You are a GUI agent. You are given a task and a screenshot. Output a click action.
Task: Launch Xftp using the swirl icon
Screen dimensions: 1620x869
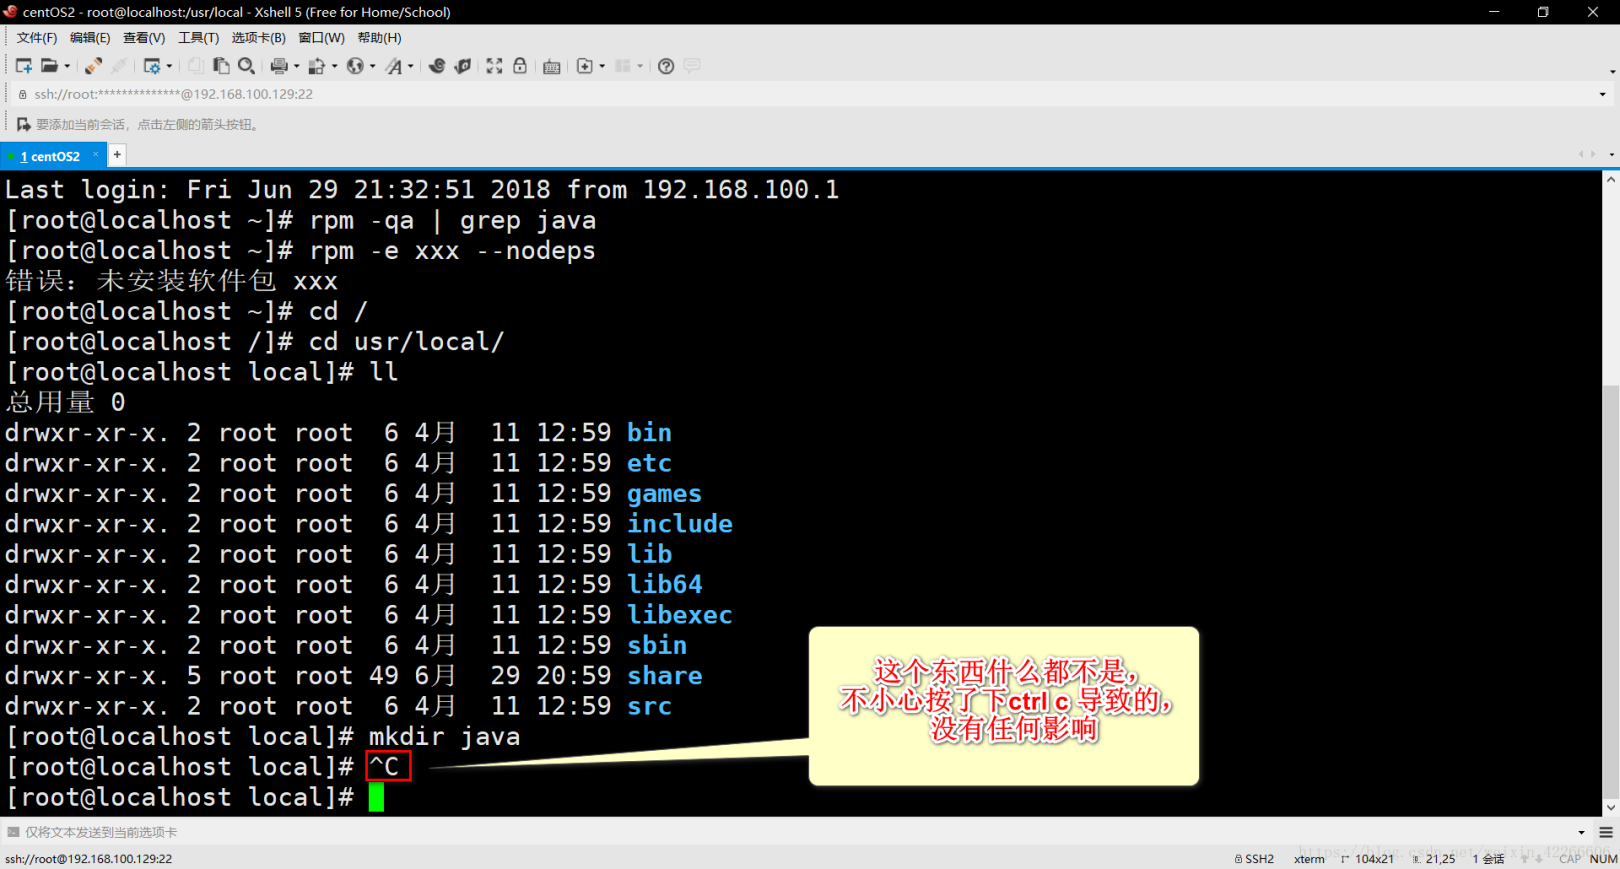coord(437,66)
